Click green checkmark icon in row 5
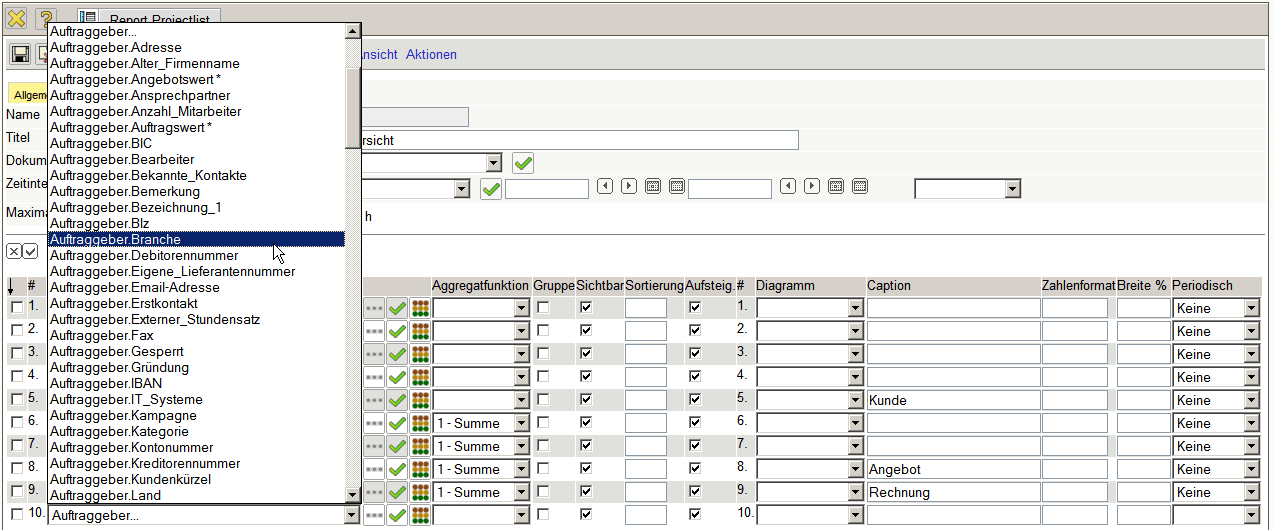Image resolution: width=1274 pixels, height=530 pixels. click(398, 400)
